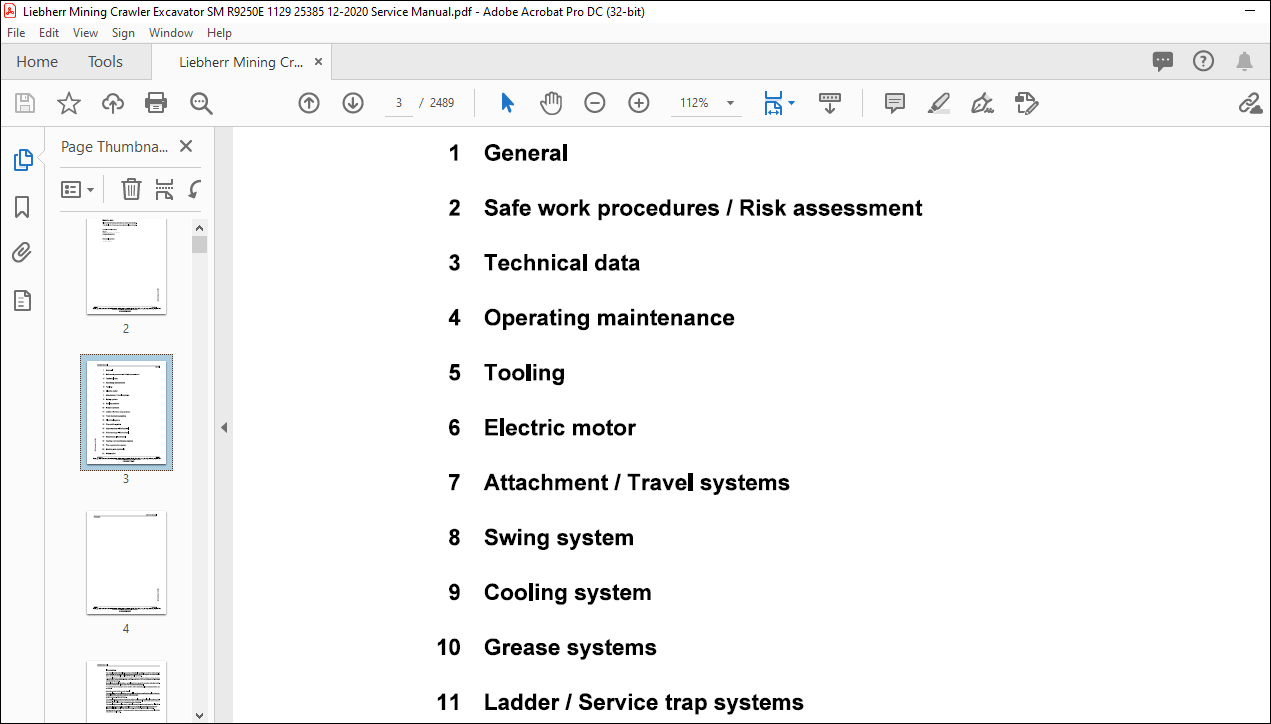Open the zoom level dropdown arrow

730,103
